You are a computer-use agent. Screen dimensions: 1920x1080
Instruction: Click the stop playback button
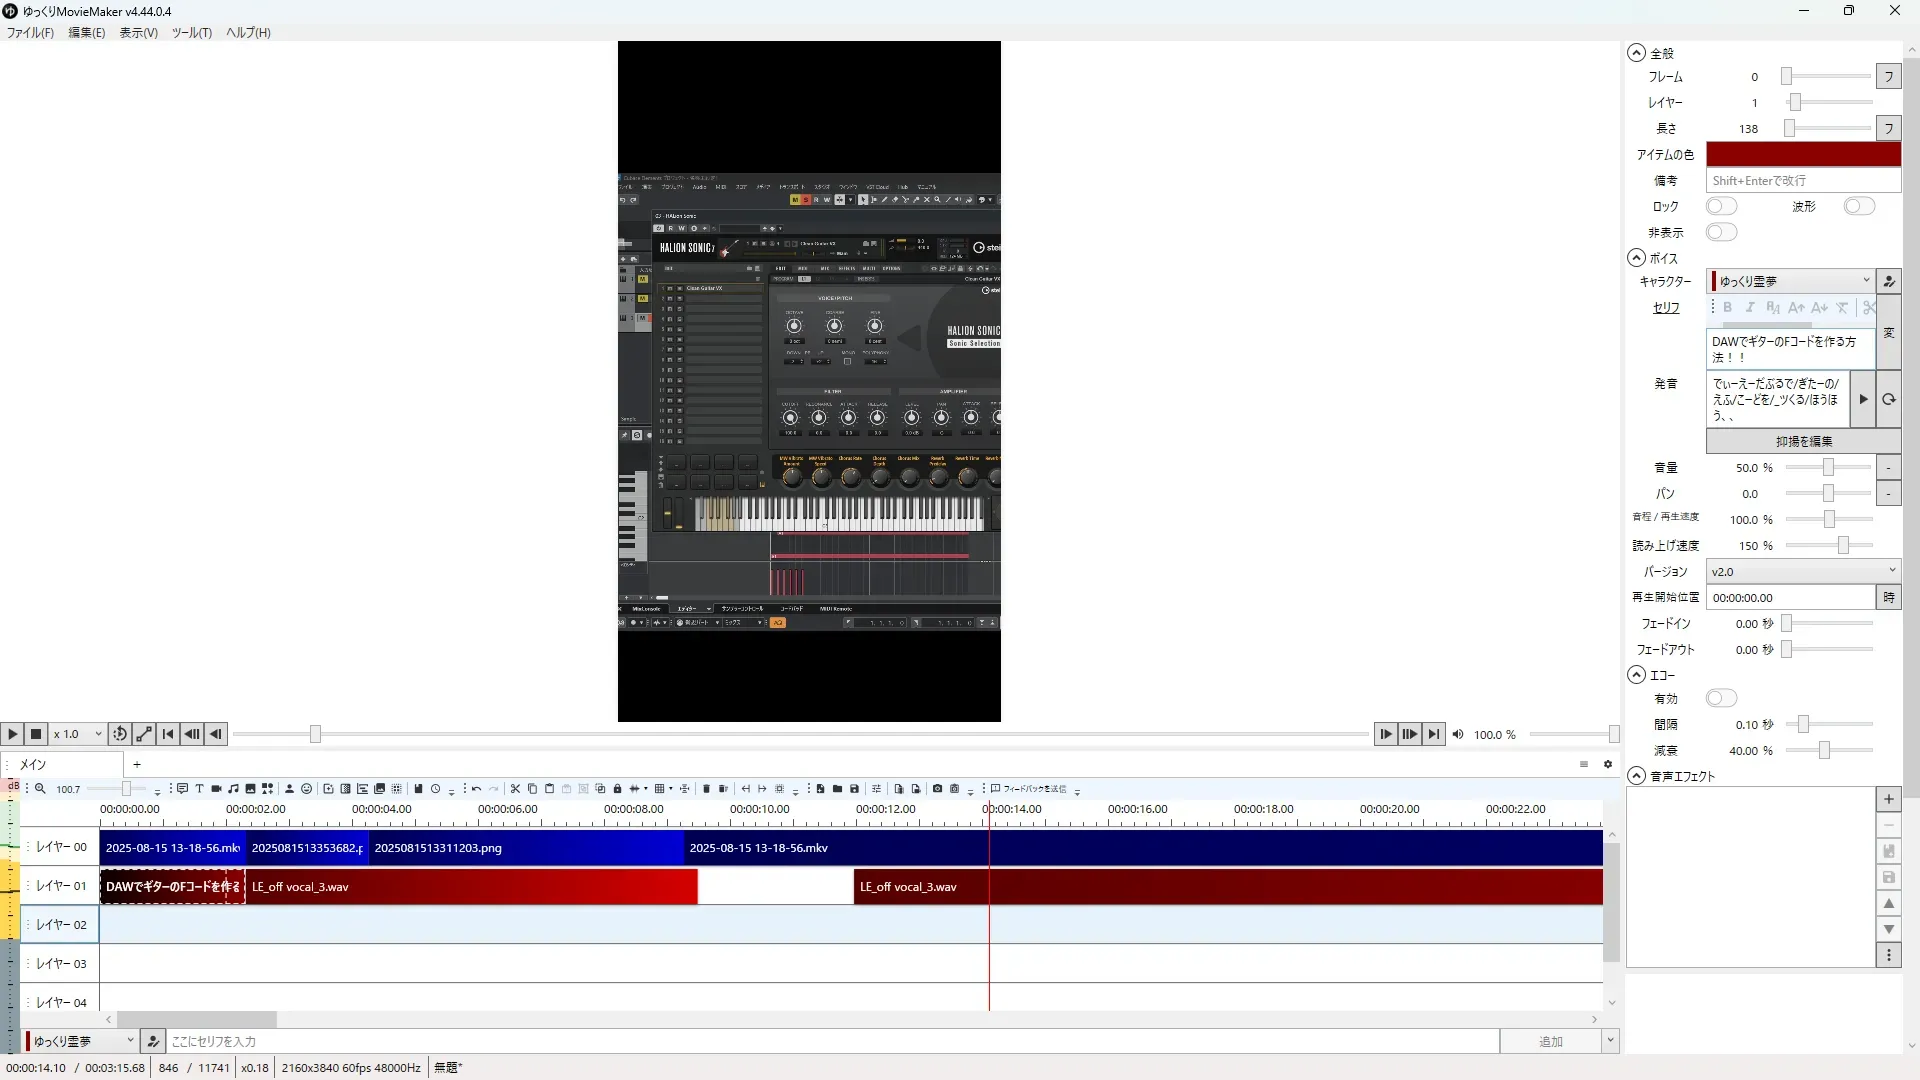coord(36,734)
